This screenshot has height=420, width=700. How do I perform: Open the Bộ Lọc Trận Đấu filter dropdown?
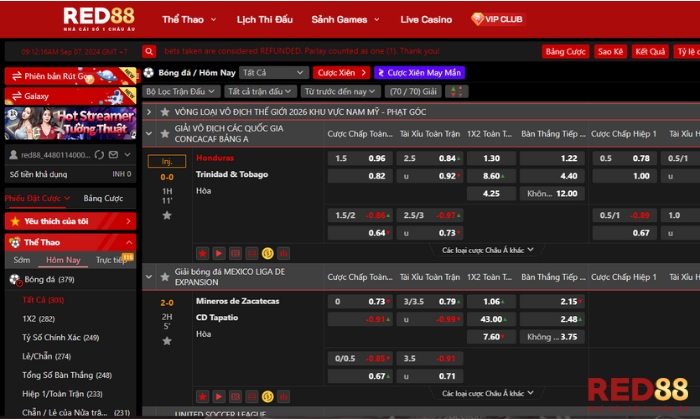click(181, 91)
